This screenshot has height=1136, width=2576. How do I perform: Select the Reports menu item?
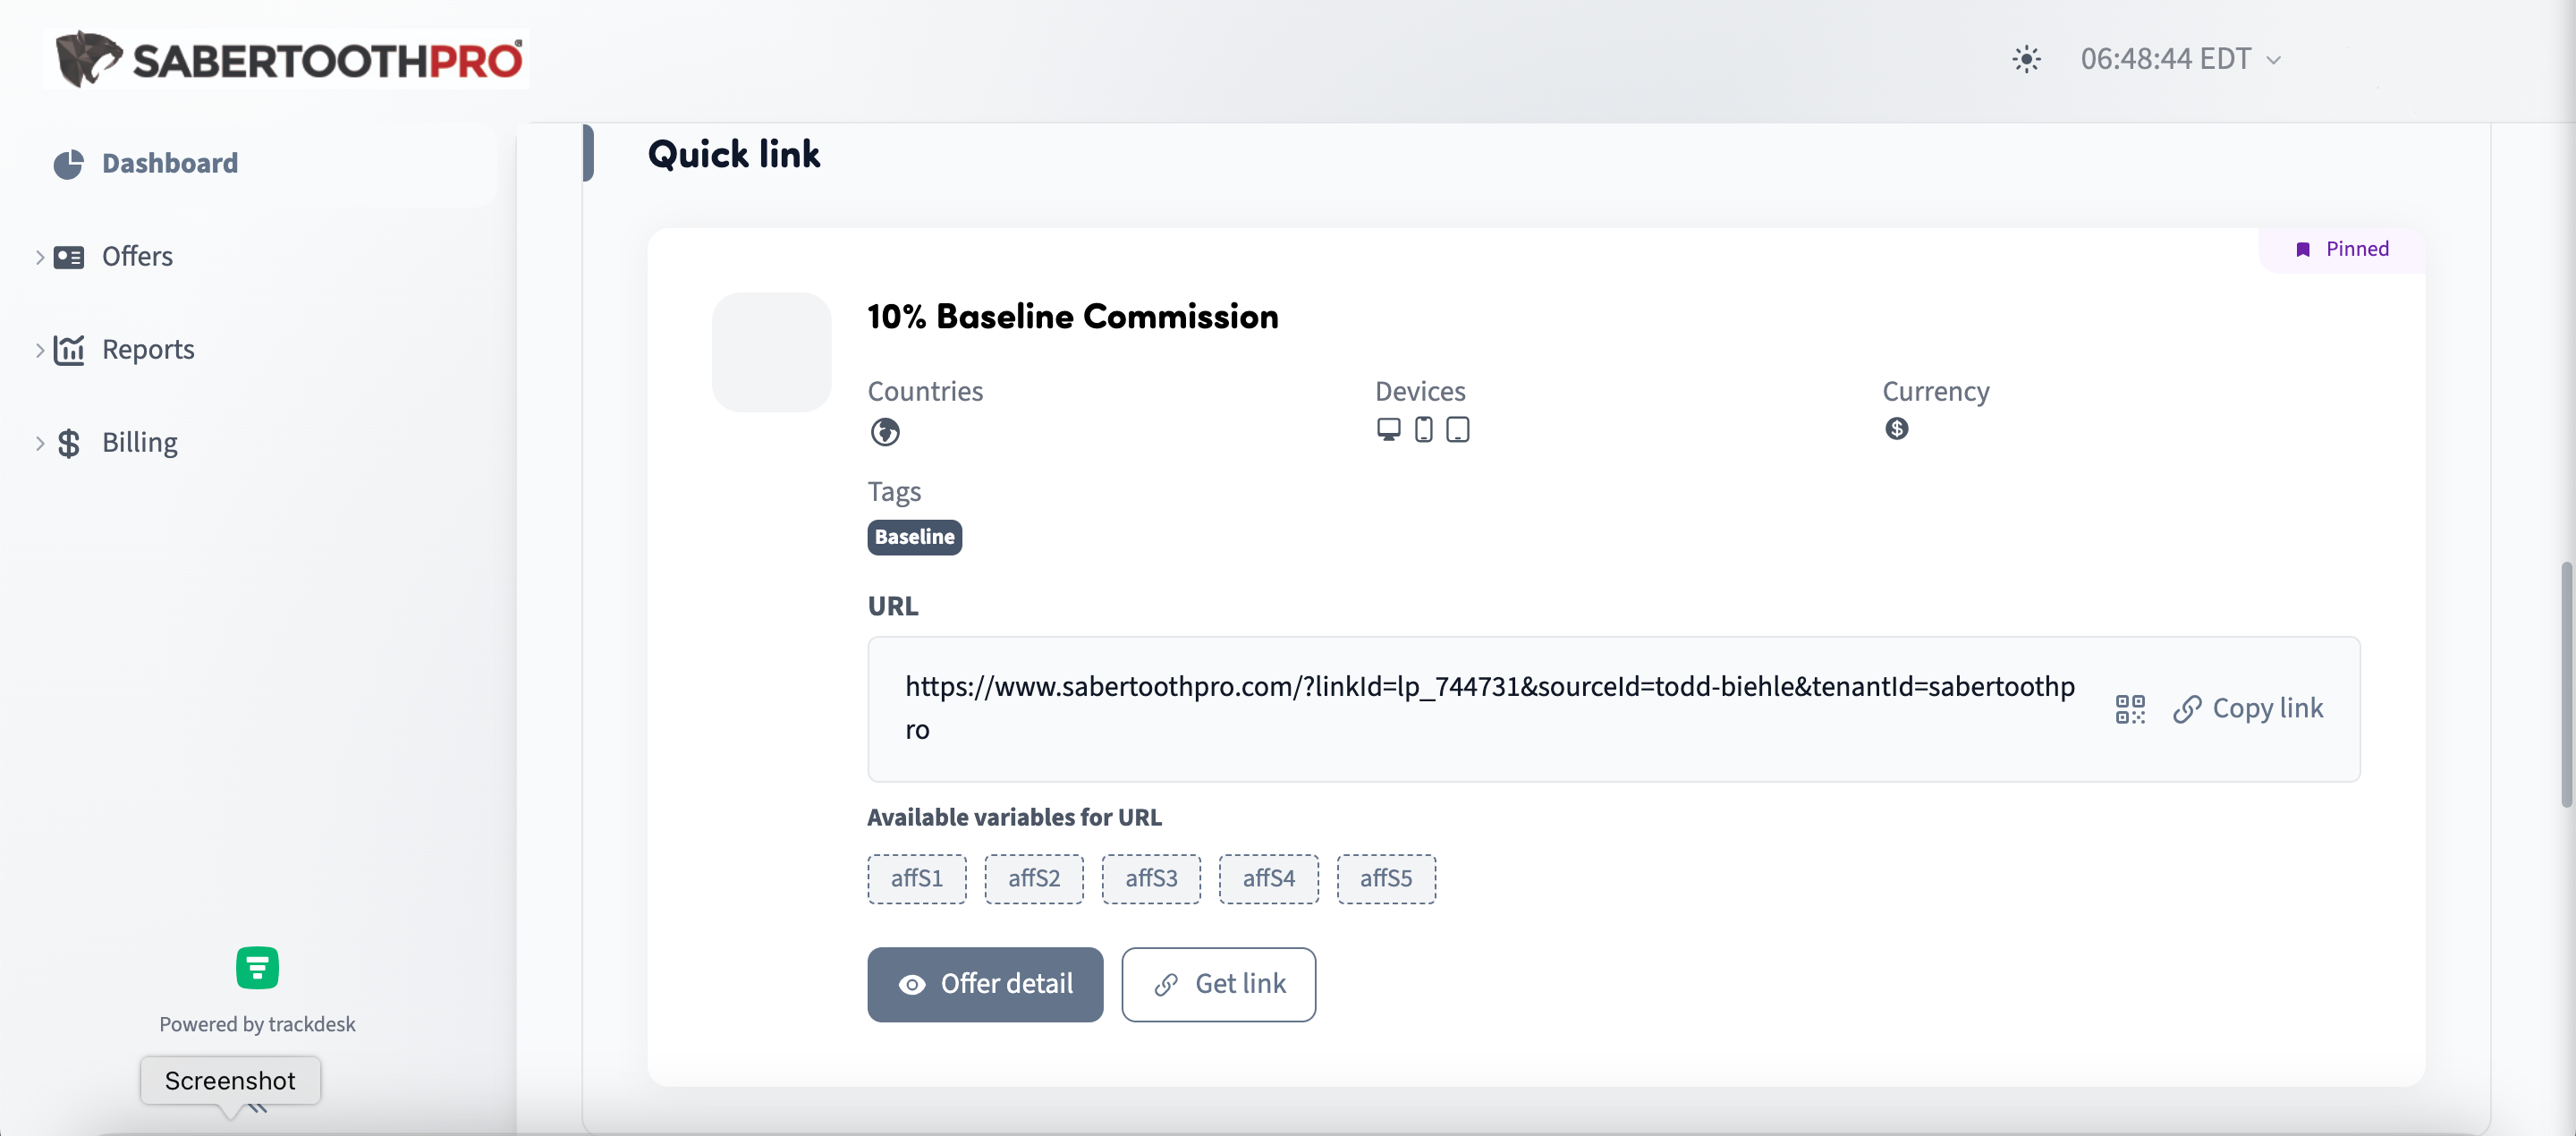coord(148,350)
